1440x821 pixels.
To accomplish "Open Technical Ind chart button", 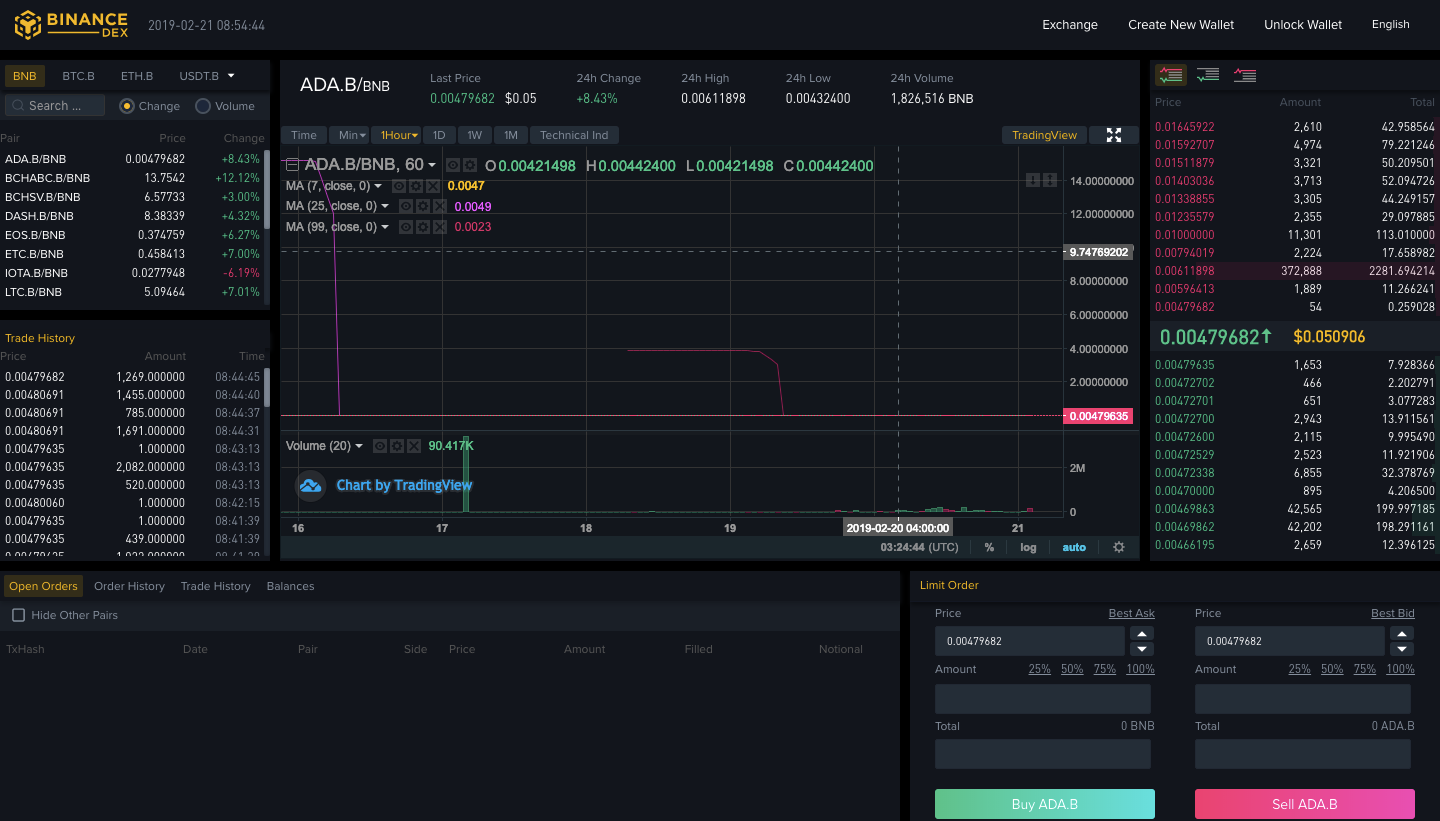I will tap(574, 135).
